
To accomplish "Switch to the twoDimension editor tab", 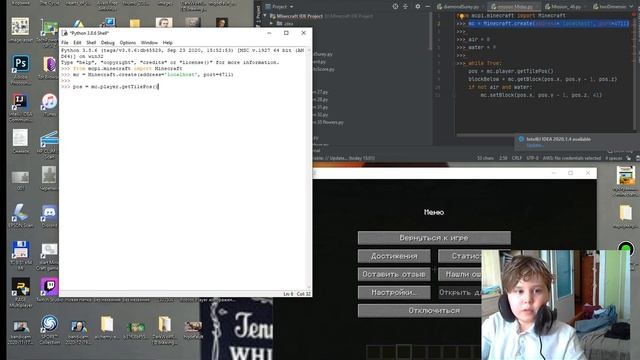I will coord(610,7).
